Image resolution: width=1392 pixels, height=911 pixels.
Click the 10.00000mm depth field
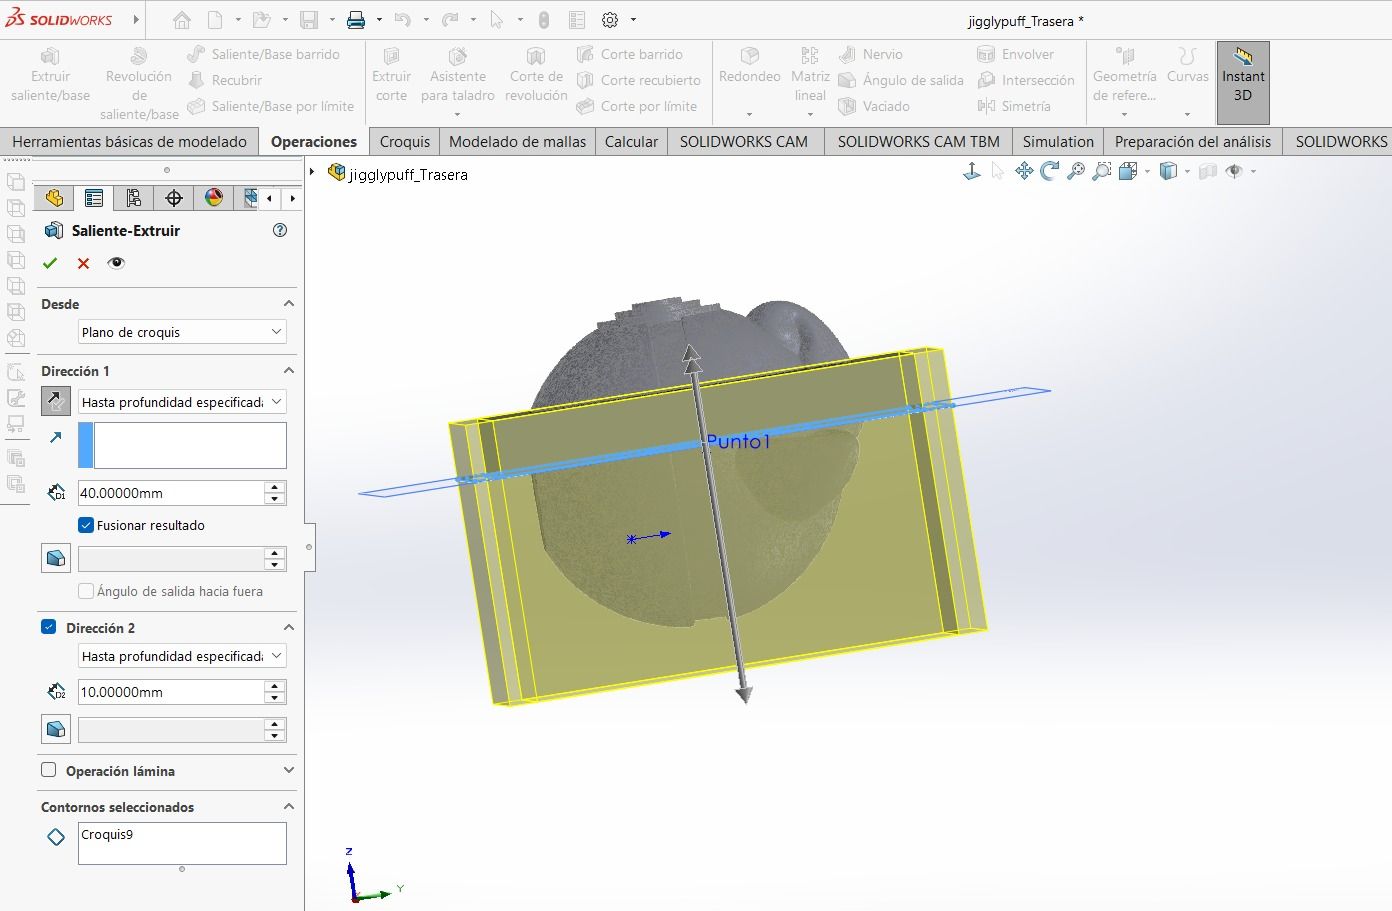[171, 692]
